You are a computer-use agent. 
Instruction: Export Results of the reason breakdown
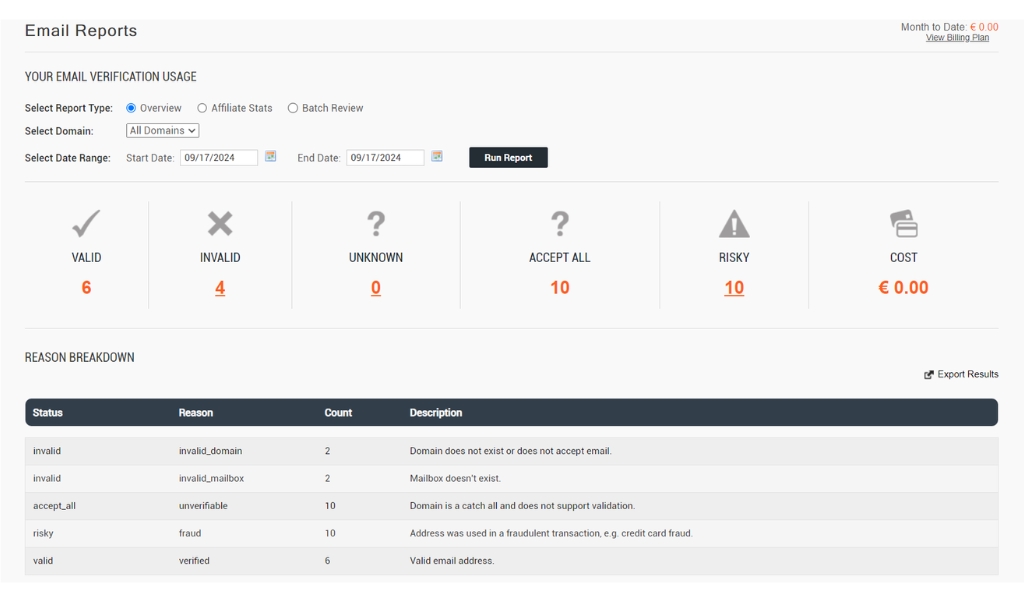coord(968,374)
